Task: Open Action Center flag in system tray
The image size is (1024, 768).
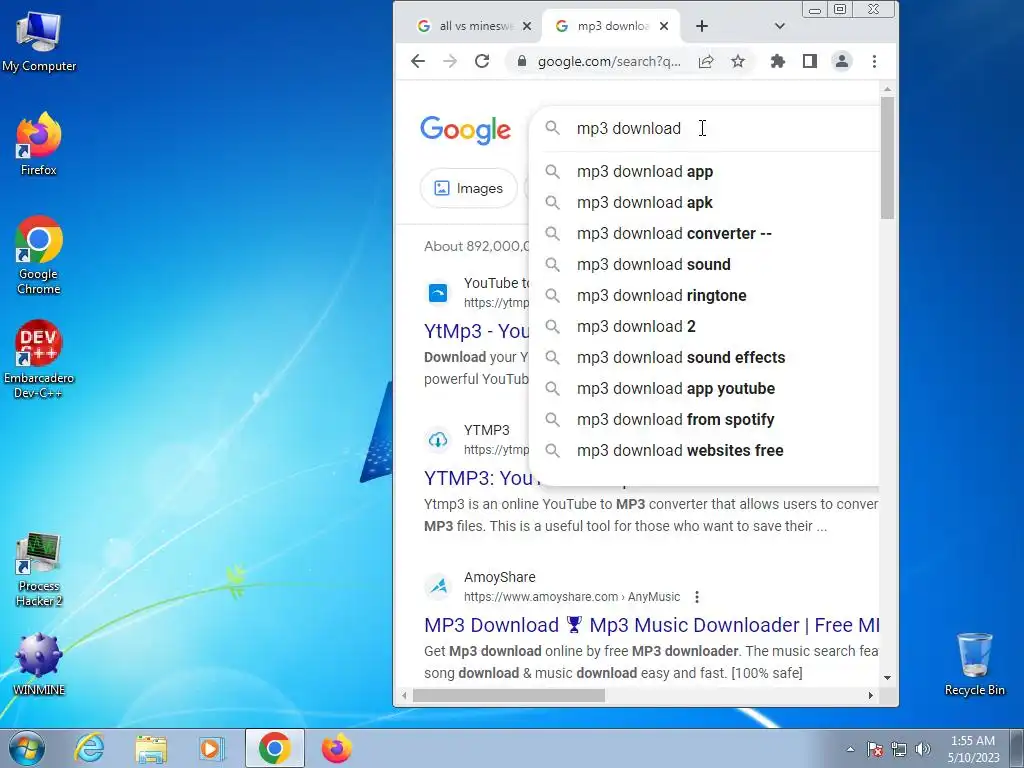Action: point(875,749)
